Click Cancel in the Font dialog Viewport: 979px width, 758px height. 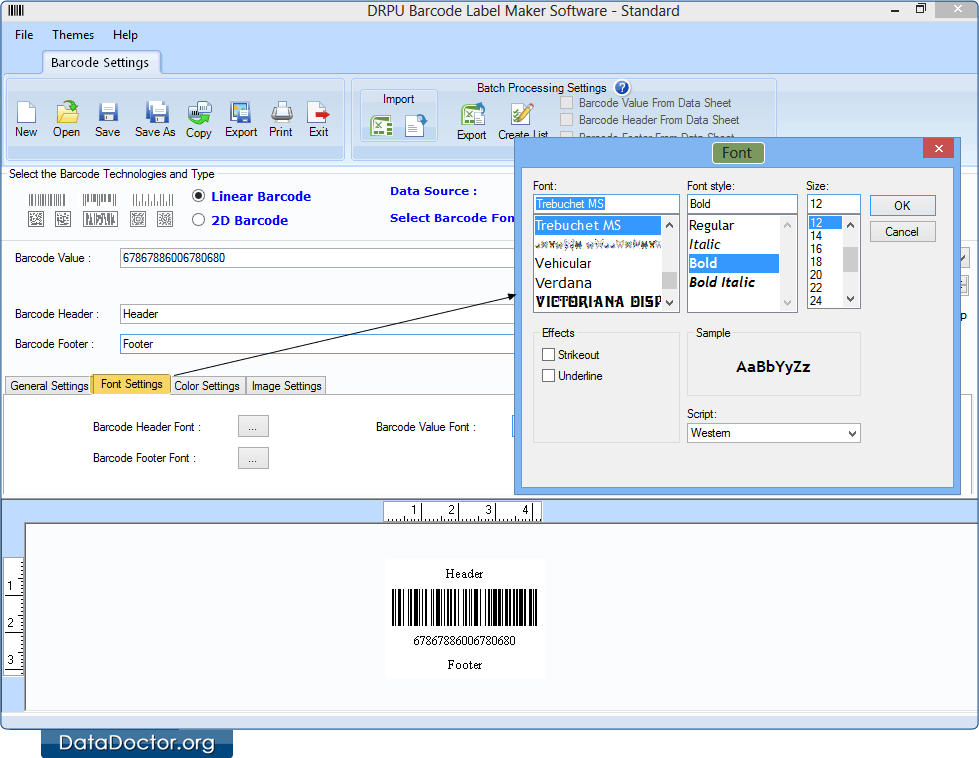click(x=902, y=232)
